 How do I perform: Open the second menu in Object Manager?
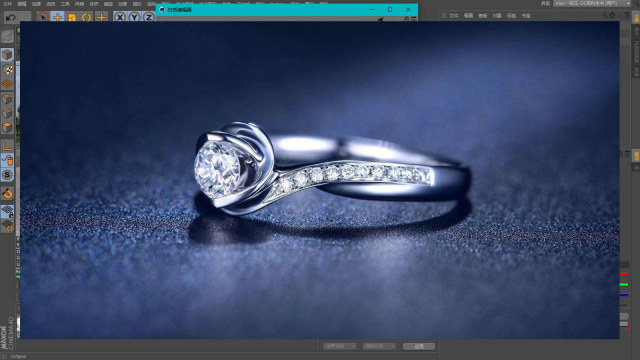[468, 16]
